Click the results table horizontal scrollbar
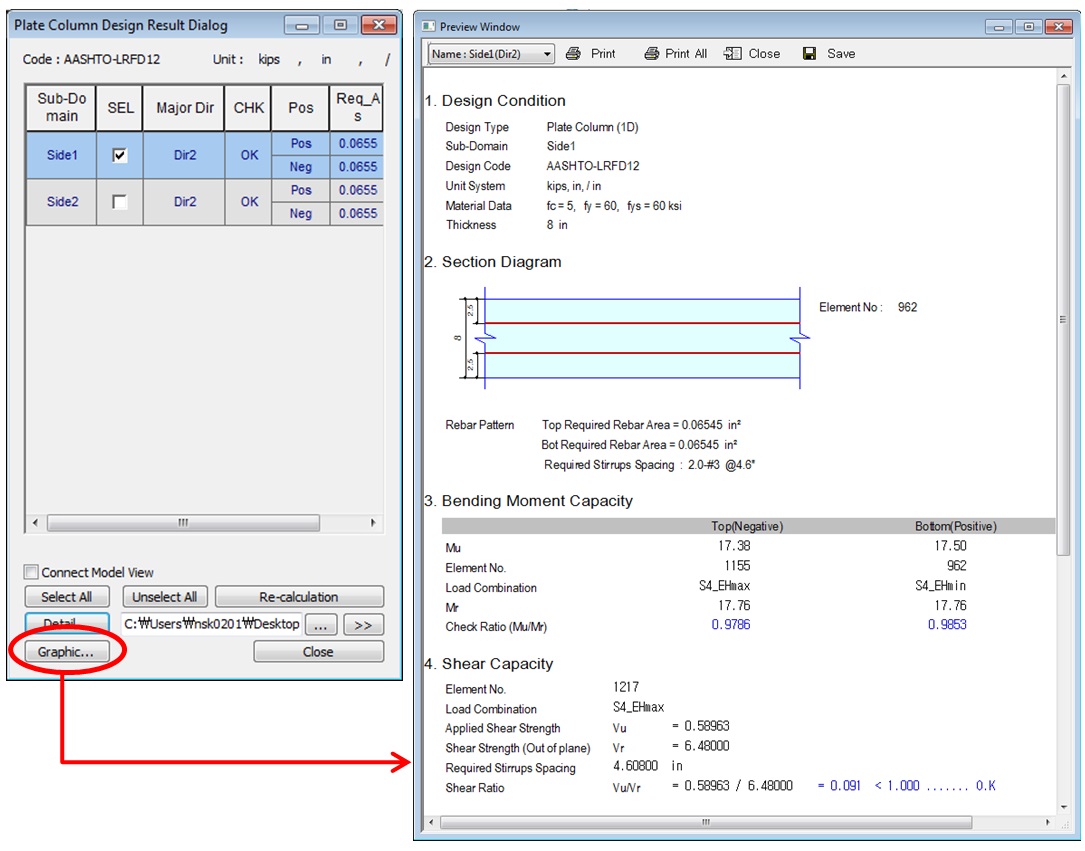This screenshot has height=851, width=1085. [x=183, y=523]
